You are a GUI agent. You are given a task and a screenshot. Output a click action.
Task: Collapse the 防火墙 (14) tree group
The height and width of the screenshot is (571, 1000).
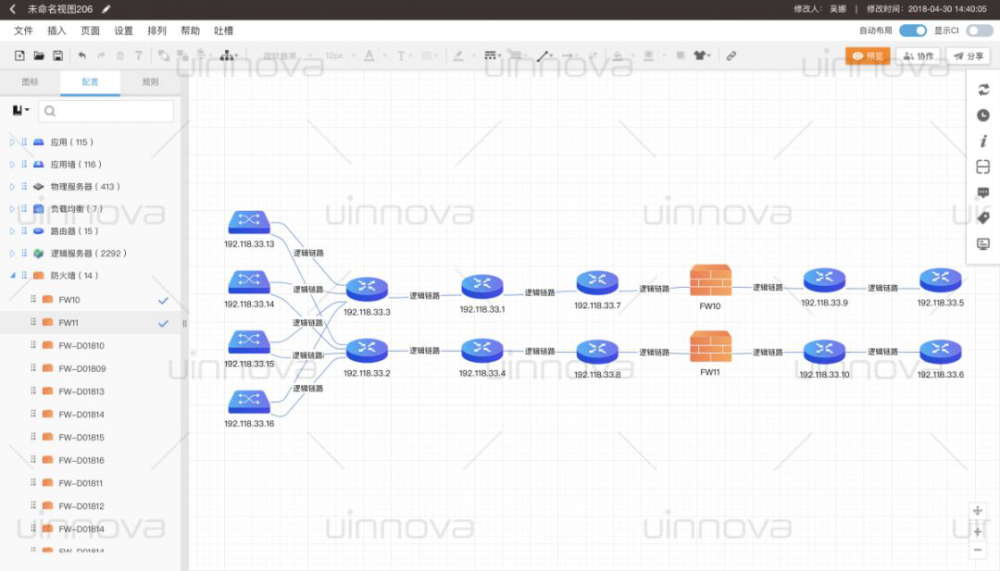(13, 276)
